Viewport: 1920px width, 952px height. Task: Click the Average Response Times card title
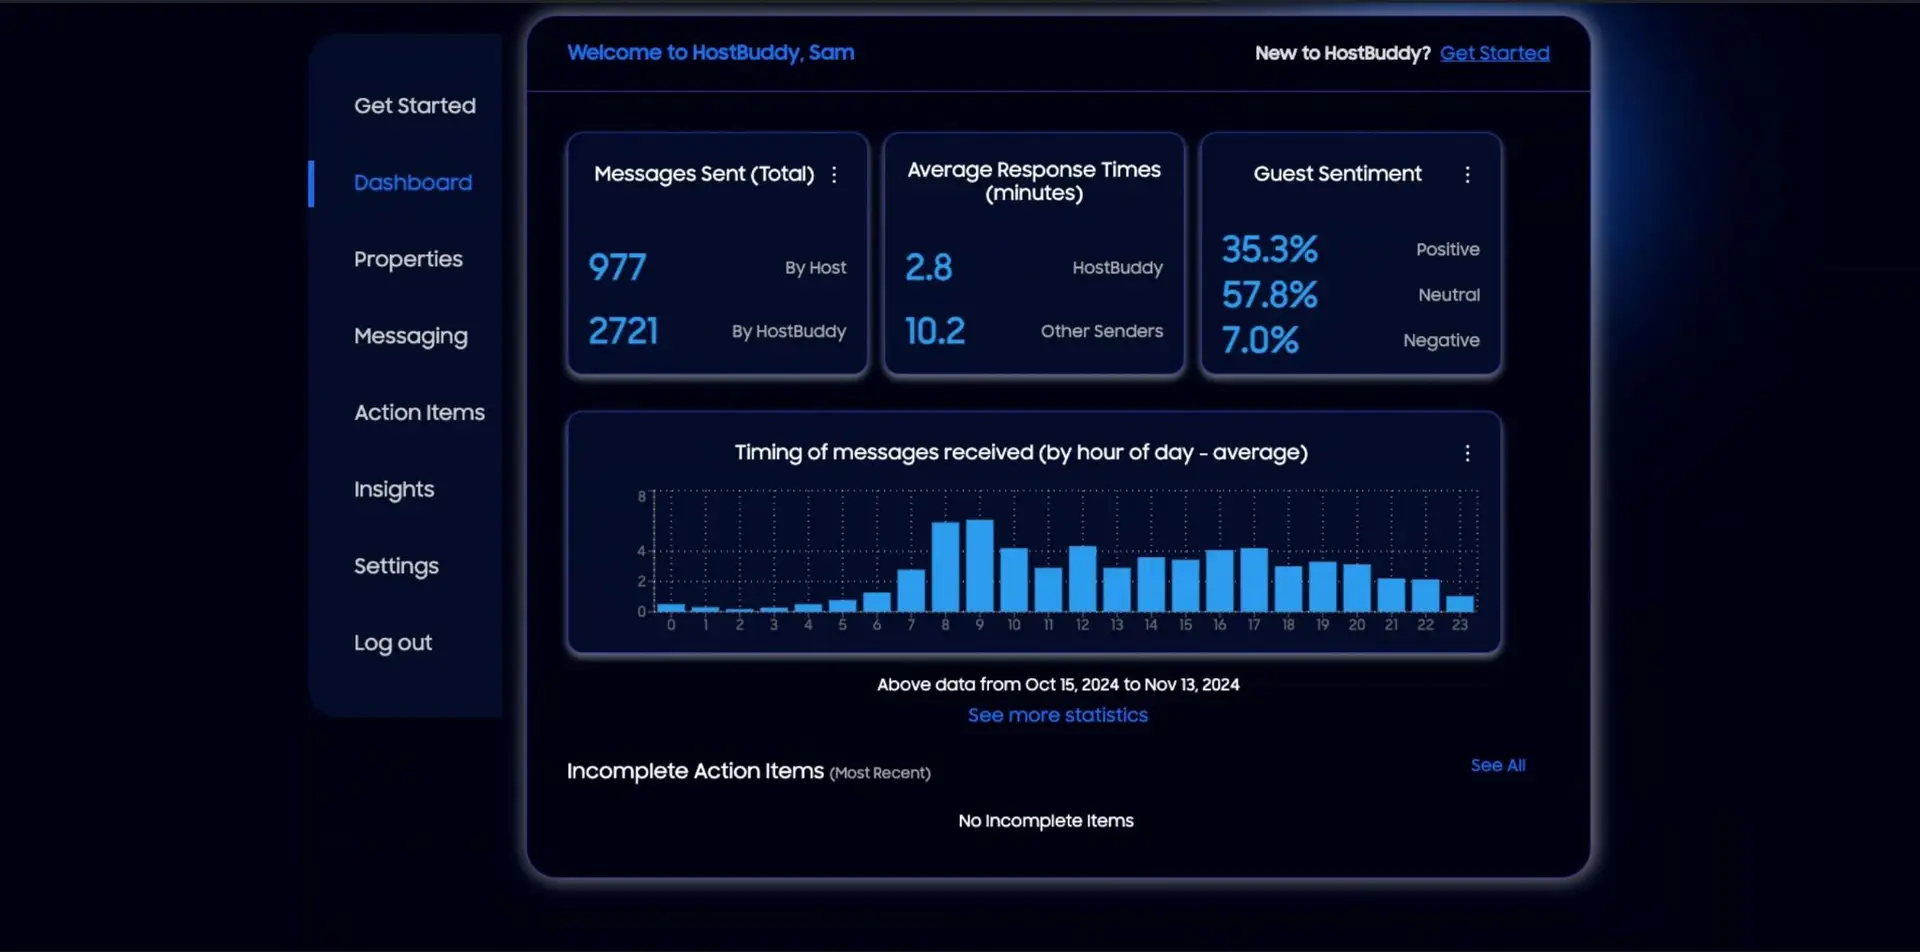point(1034,181)
